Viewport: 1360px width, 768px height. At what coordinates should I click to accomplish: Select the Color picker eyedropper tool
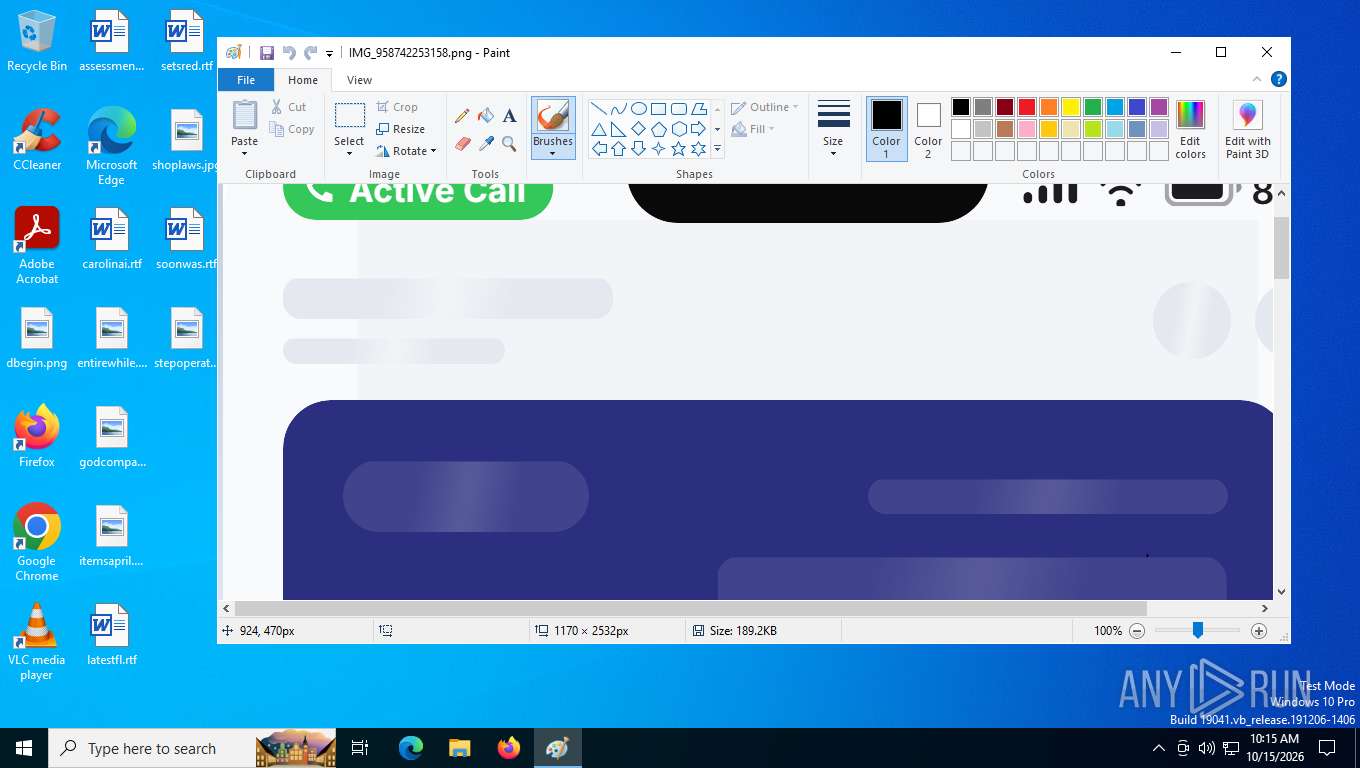tap(486, 144)
